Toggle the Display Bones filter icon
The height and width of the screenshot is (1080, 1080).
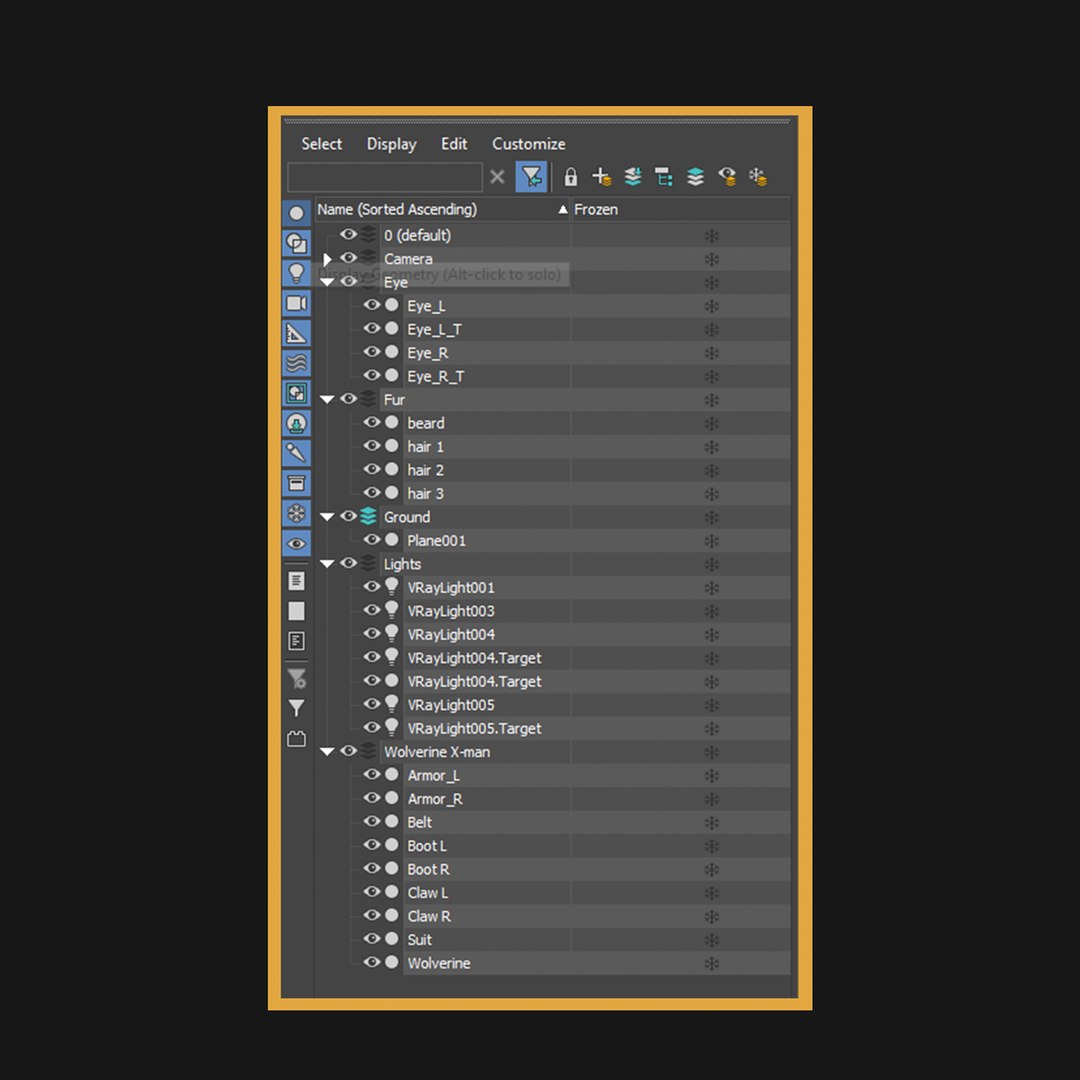296,453
